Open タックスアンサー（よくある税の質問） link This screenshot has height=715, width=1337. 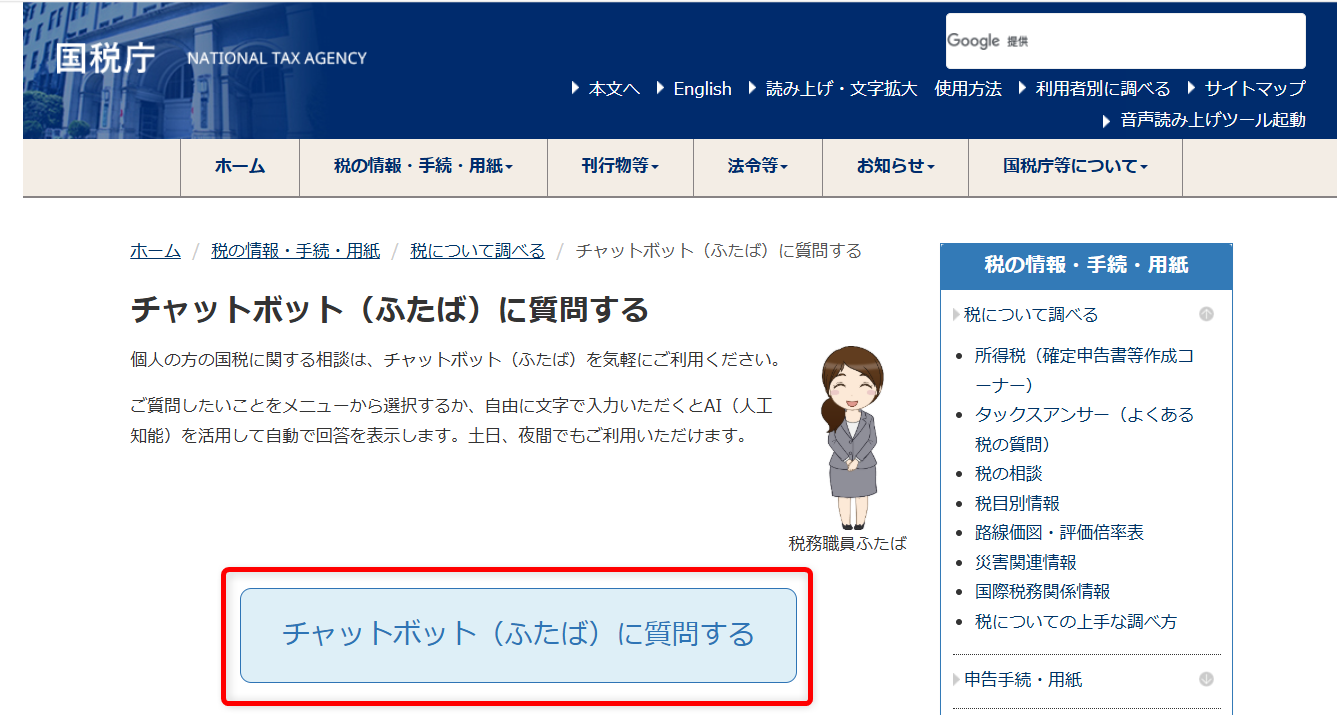tap(1084, 429)
